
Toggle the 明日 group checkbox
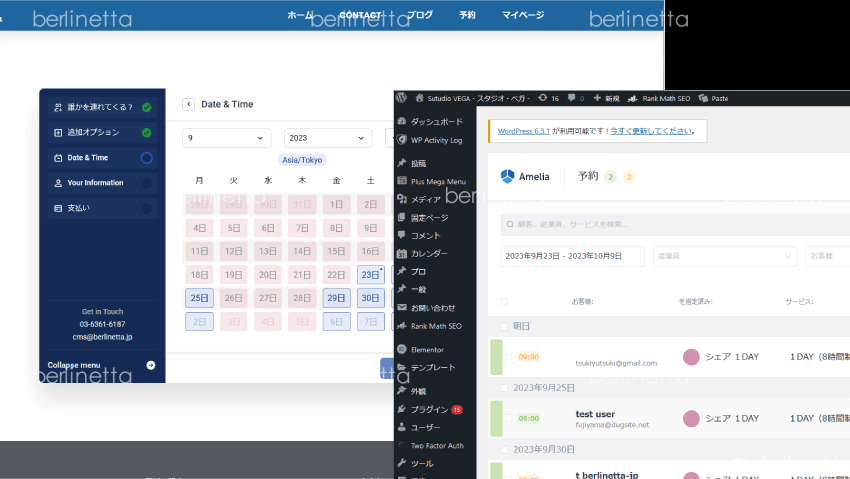point(504,326)
